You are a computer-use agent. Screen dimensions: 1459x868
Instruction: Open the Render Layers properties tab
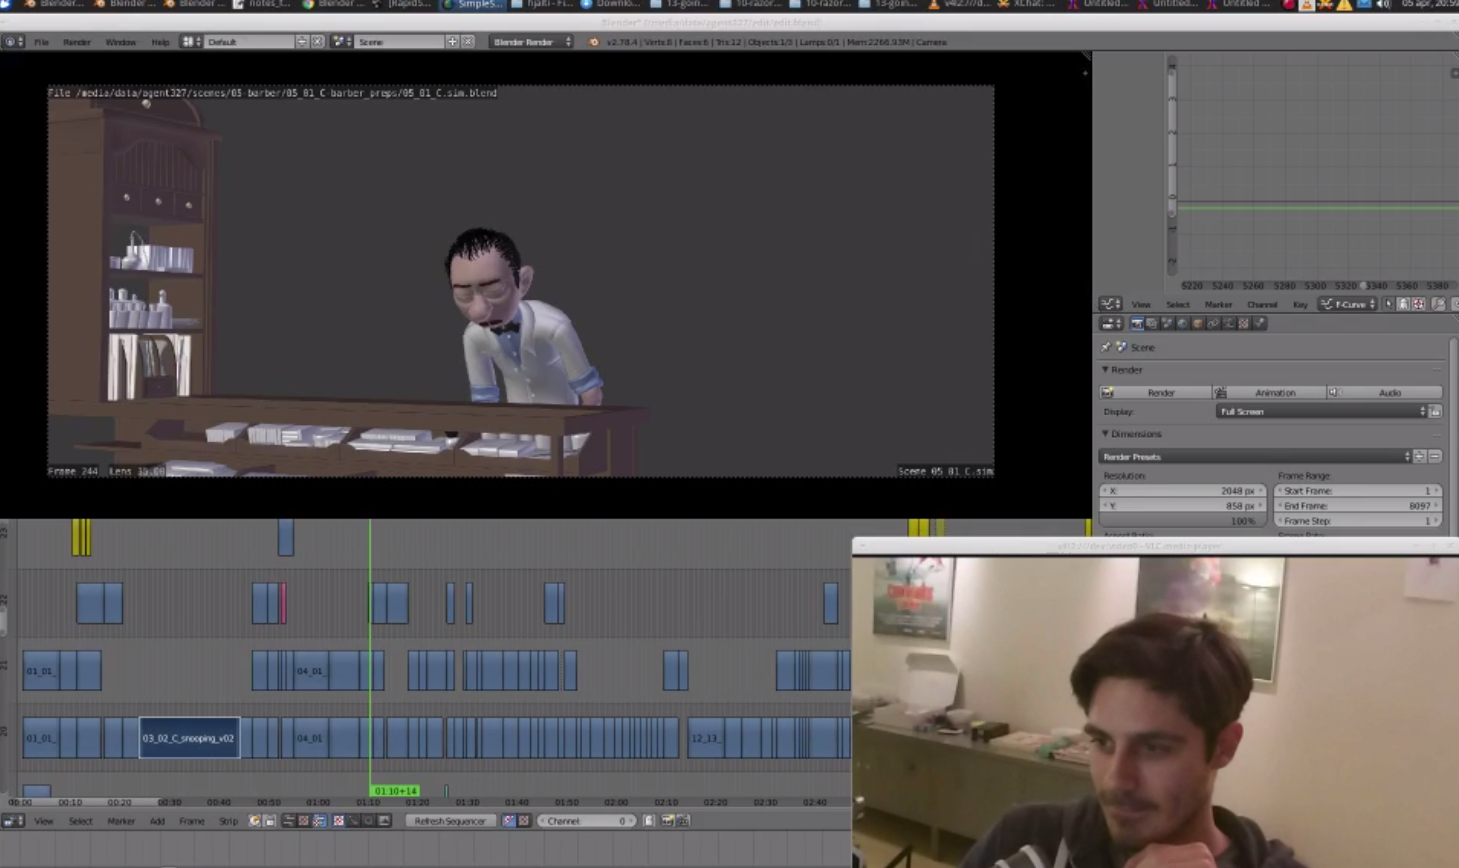click(1152, 324)
